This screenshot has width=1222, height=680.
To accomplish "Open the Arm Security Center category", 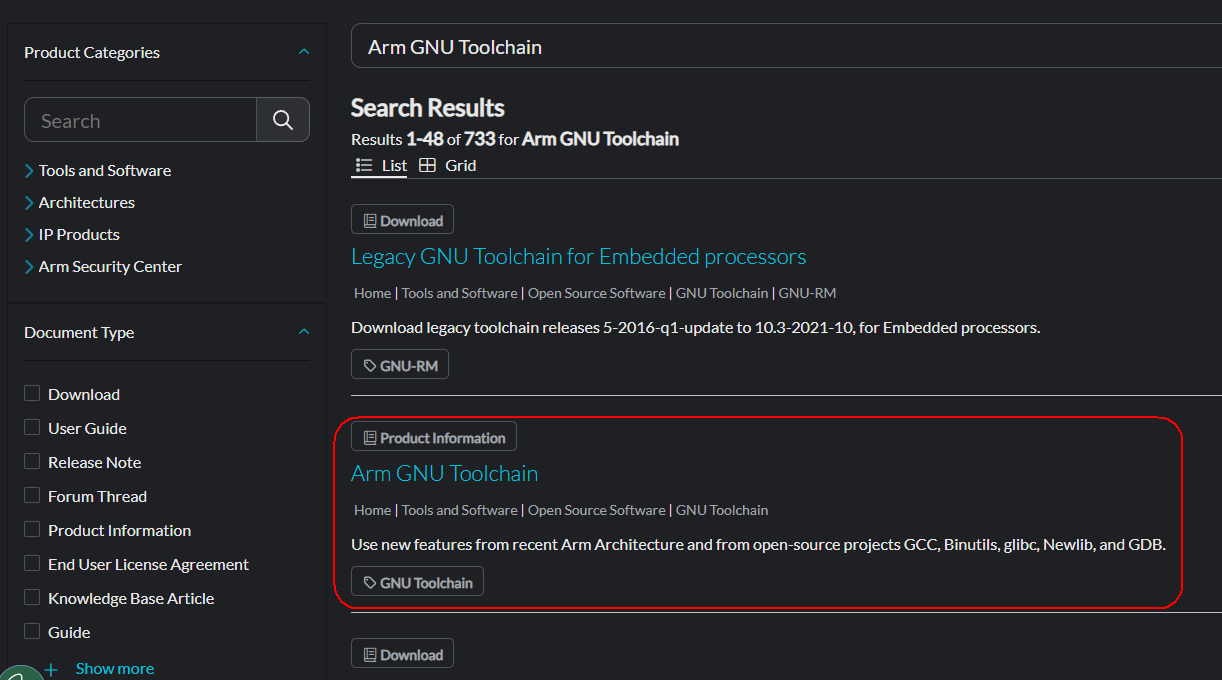I will point(110,267).
